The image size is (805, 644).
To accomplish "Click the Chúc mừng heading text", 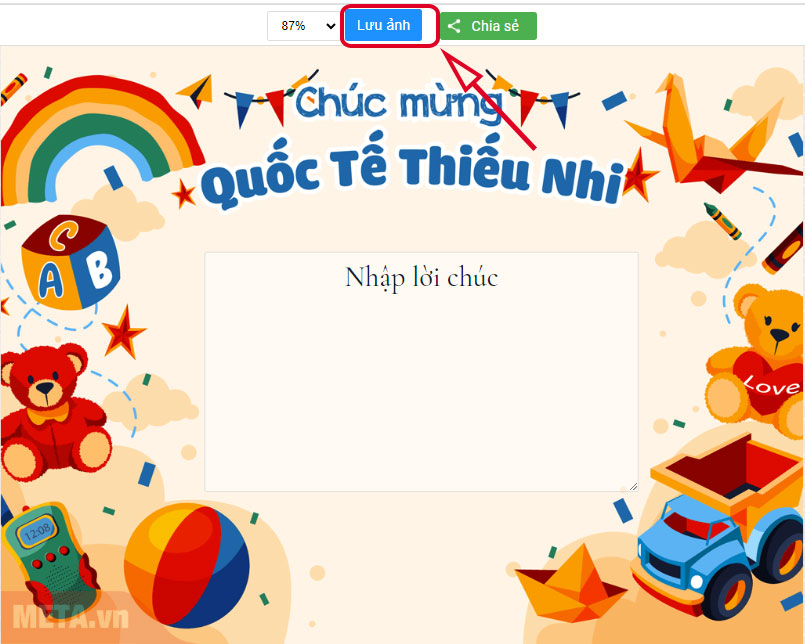I will (x=399, y=104).
